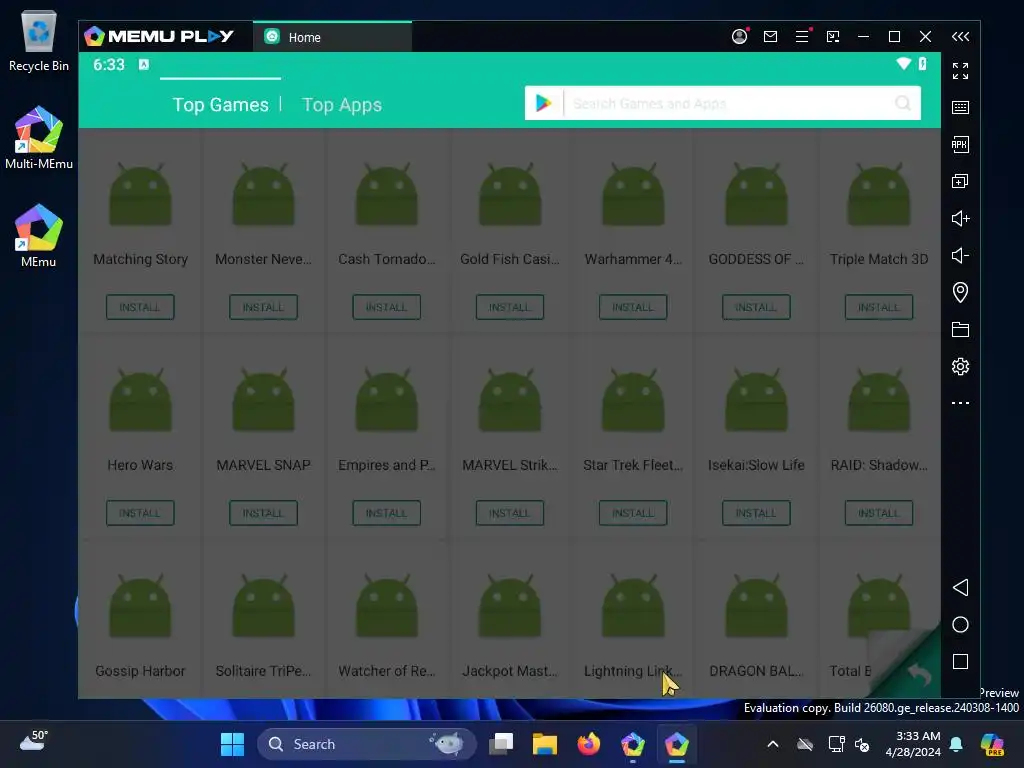The image size is (1024, 768).
Task: Show more sidebar tools via three dots
Action: pyautogui.click(x=960, y=403)
